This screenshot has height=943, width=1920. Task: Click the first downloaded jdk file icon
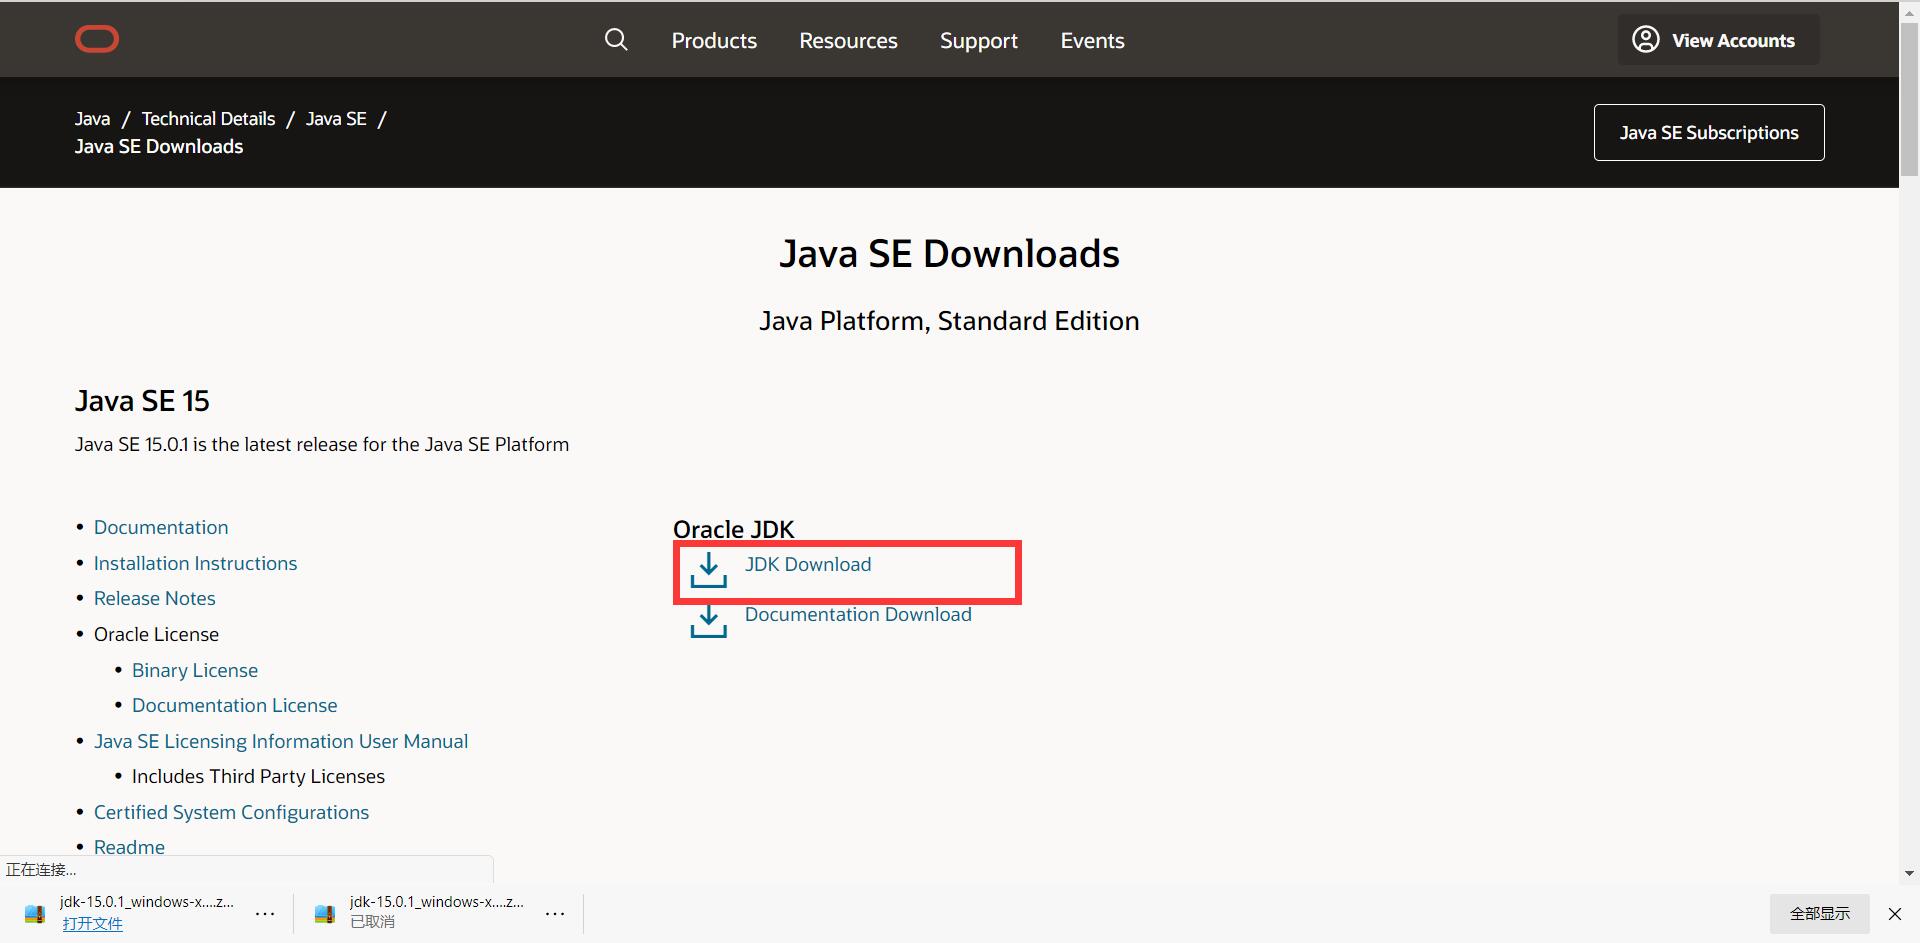pyautogui.click(x=35, y=913)
